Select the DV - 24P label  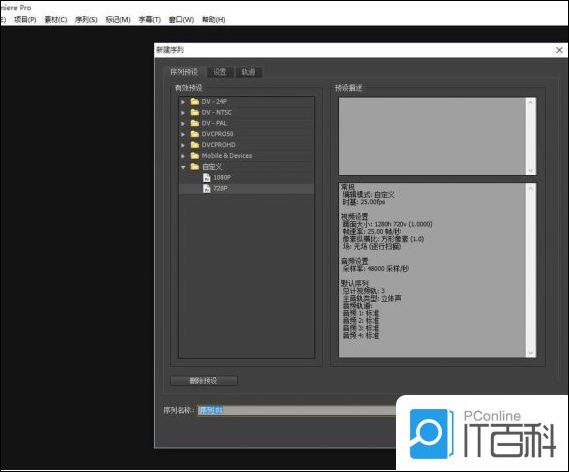pyautogui.click(x=214, y=102)
